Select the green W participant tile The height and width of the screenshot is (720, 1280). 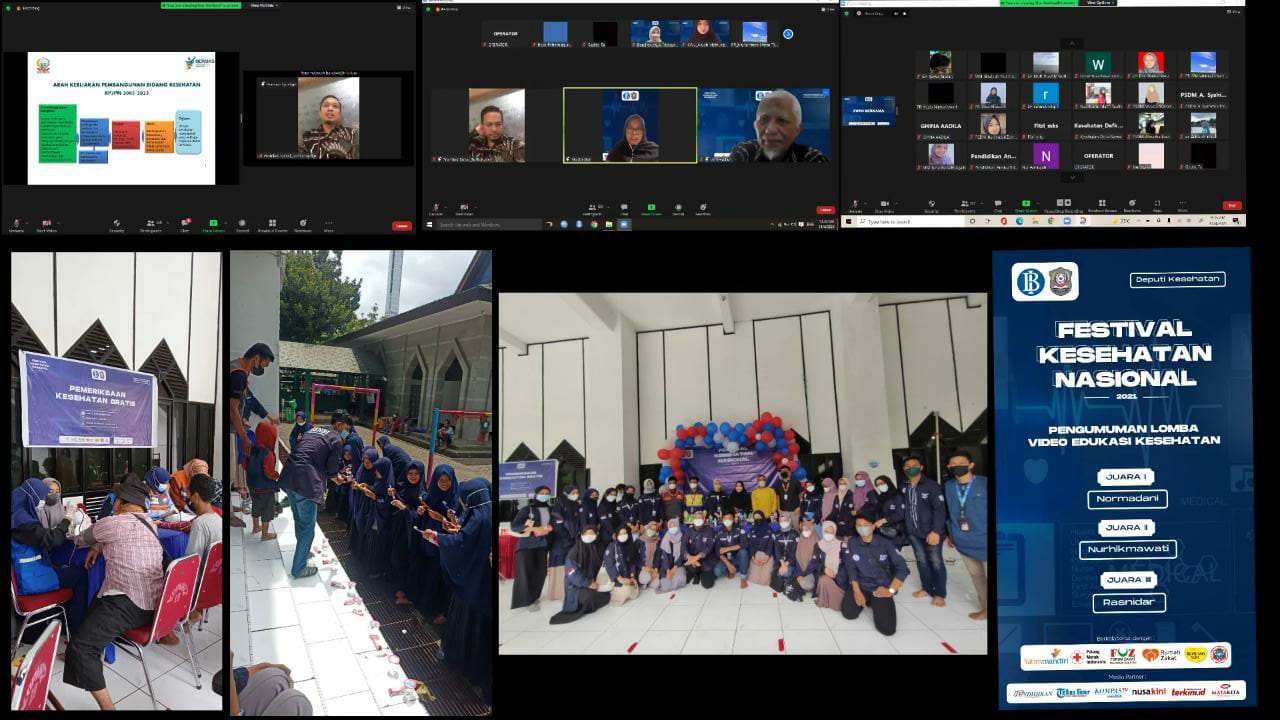1098,63
